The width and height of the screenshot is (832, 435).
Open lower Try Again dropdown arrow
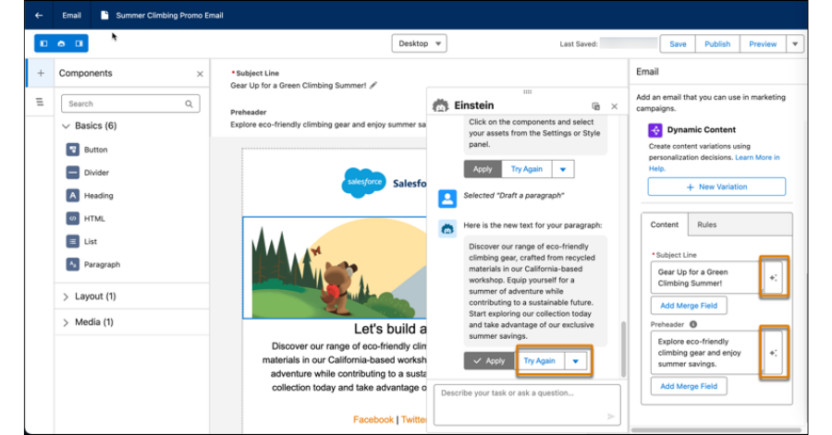coord(576,361)
